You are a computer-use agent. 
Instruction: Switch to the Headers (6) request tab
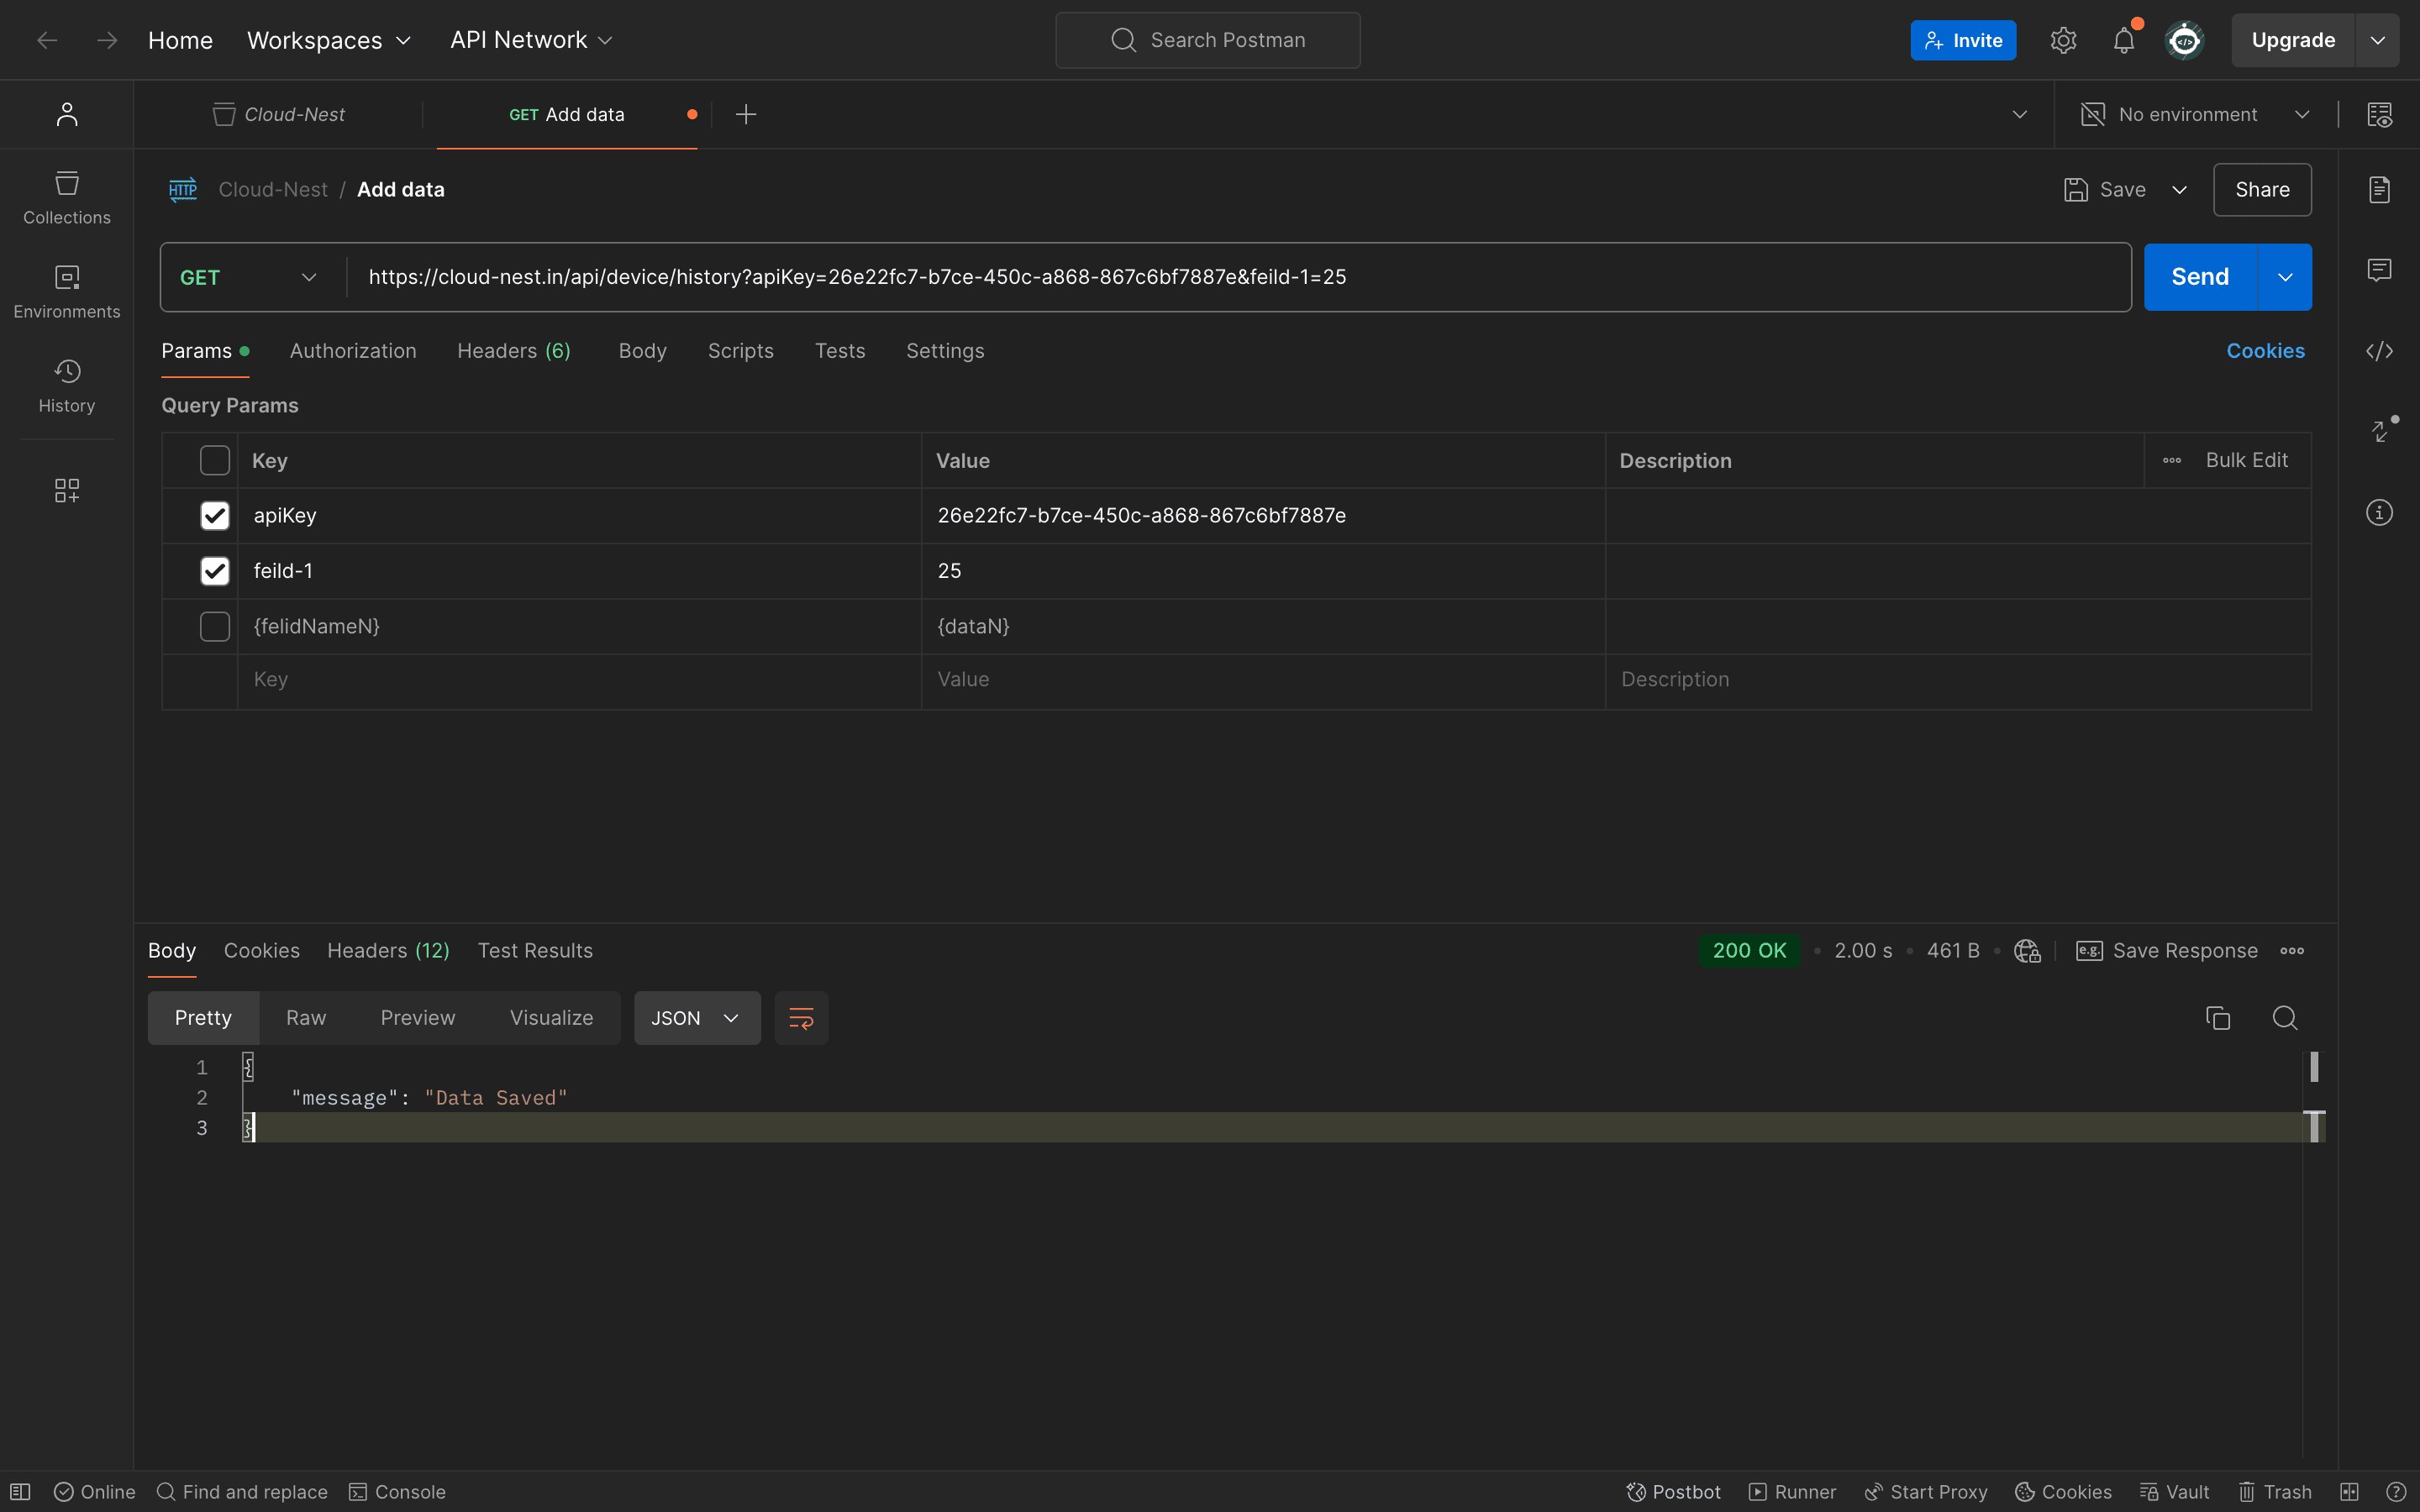(x=513, y=351)
